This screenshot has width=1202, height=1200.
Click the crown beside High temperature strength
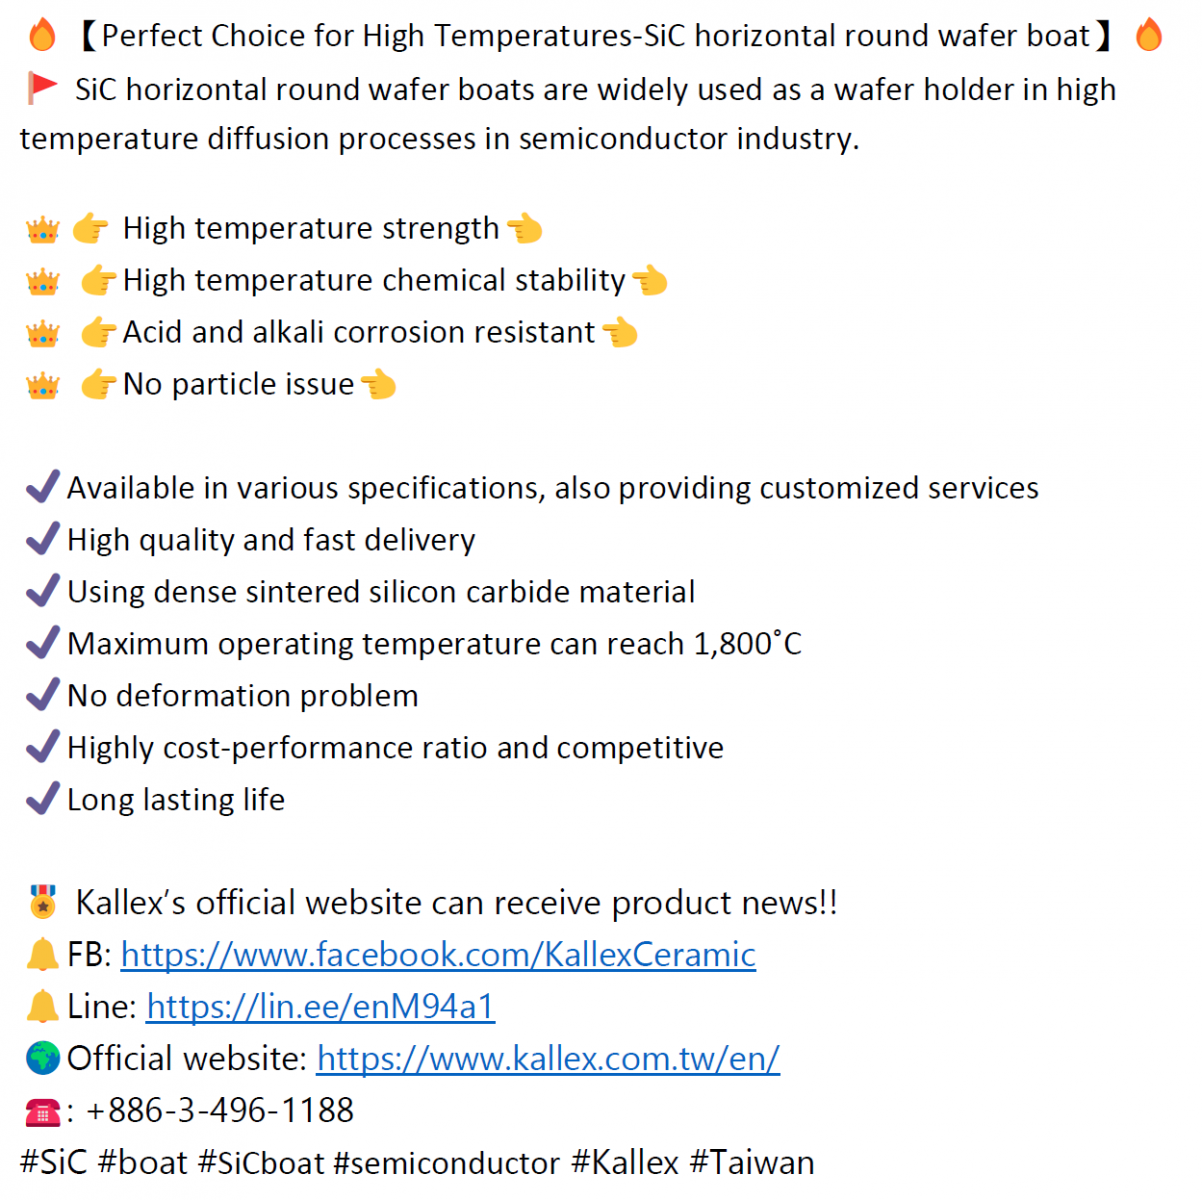click(x=43, y=230)
